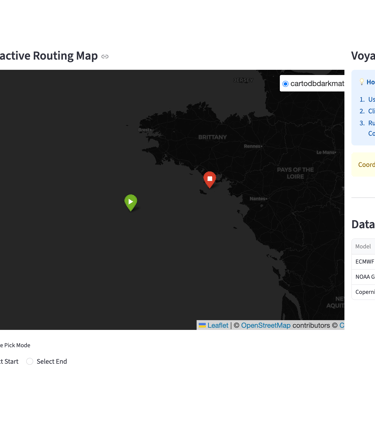Viewport: 375px width, 440px height.
Task: Click the Model column header
Action: tap(363, 246)
